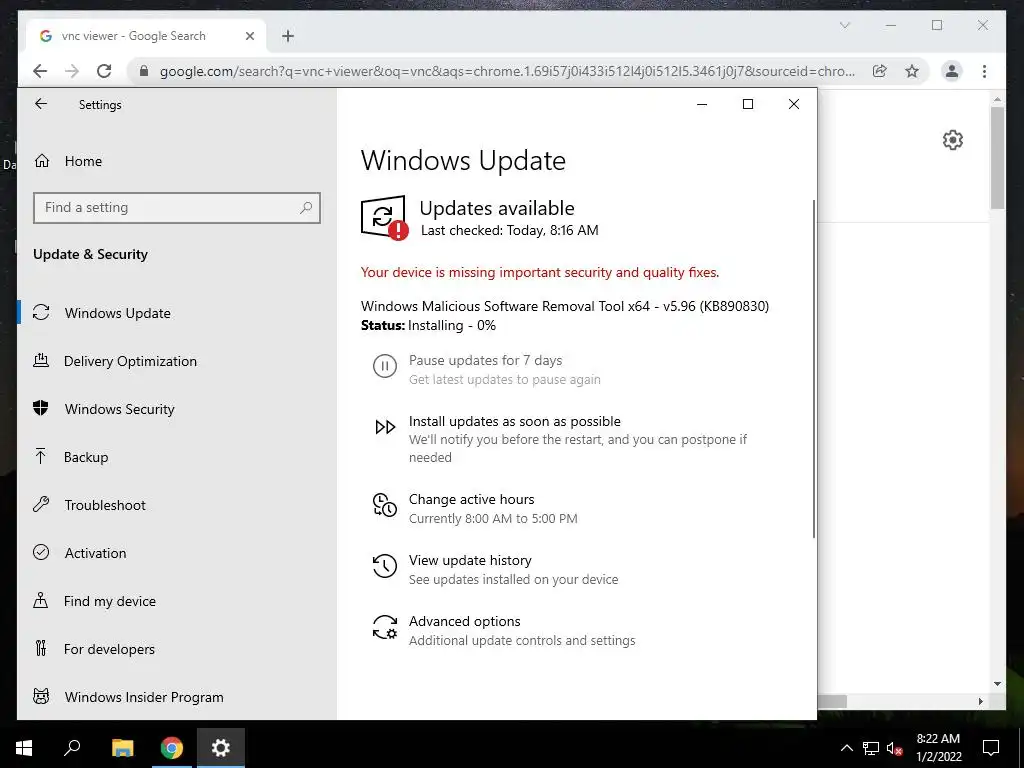Click the Settings window vertical scrollbar
1024x768 pixels.
(x=814, y=369)
